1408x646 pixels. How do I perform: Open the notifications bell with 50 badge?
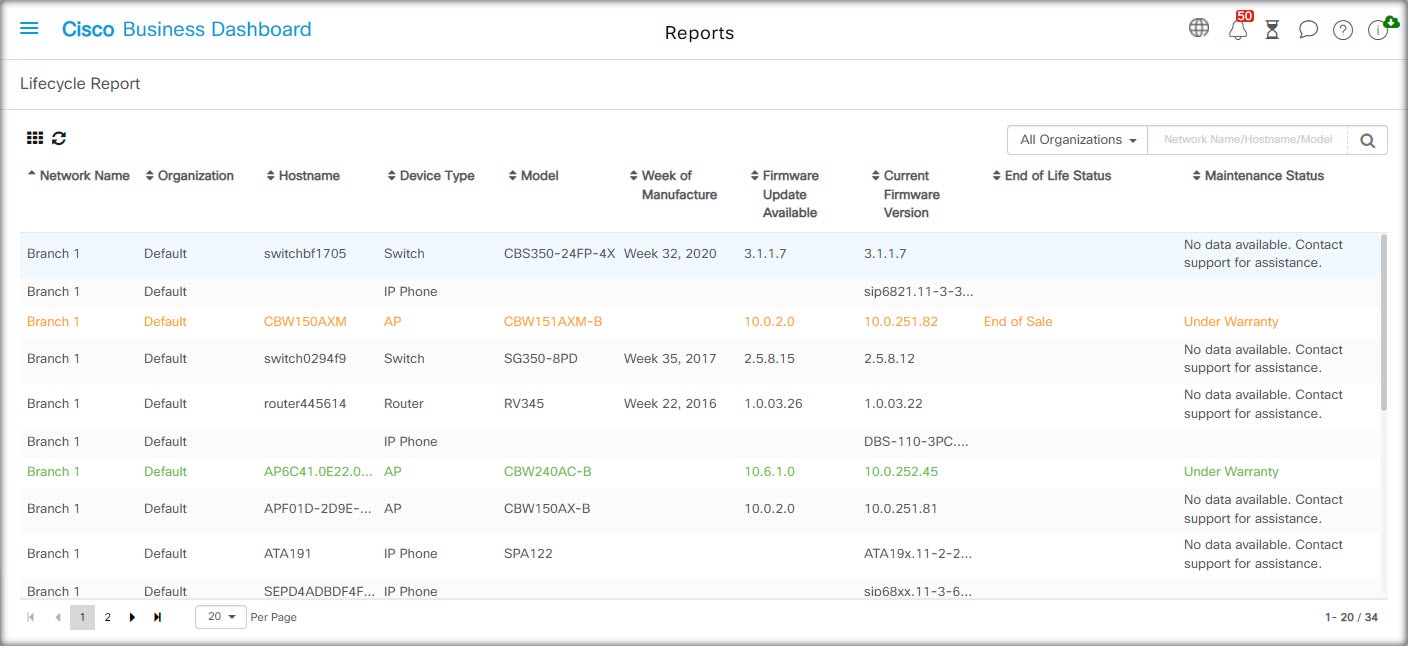[x=1238, y=29]
